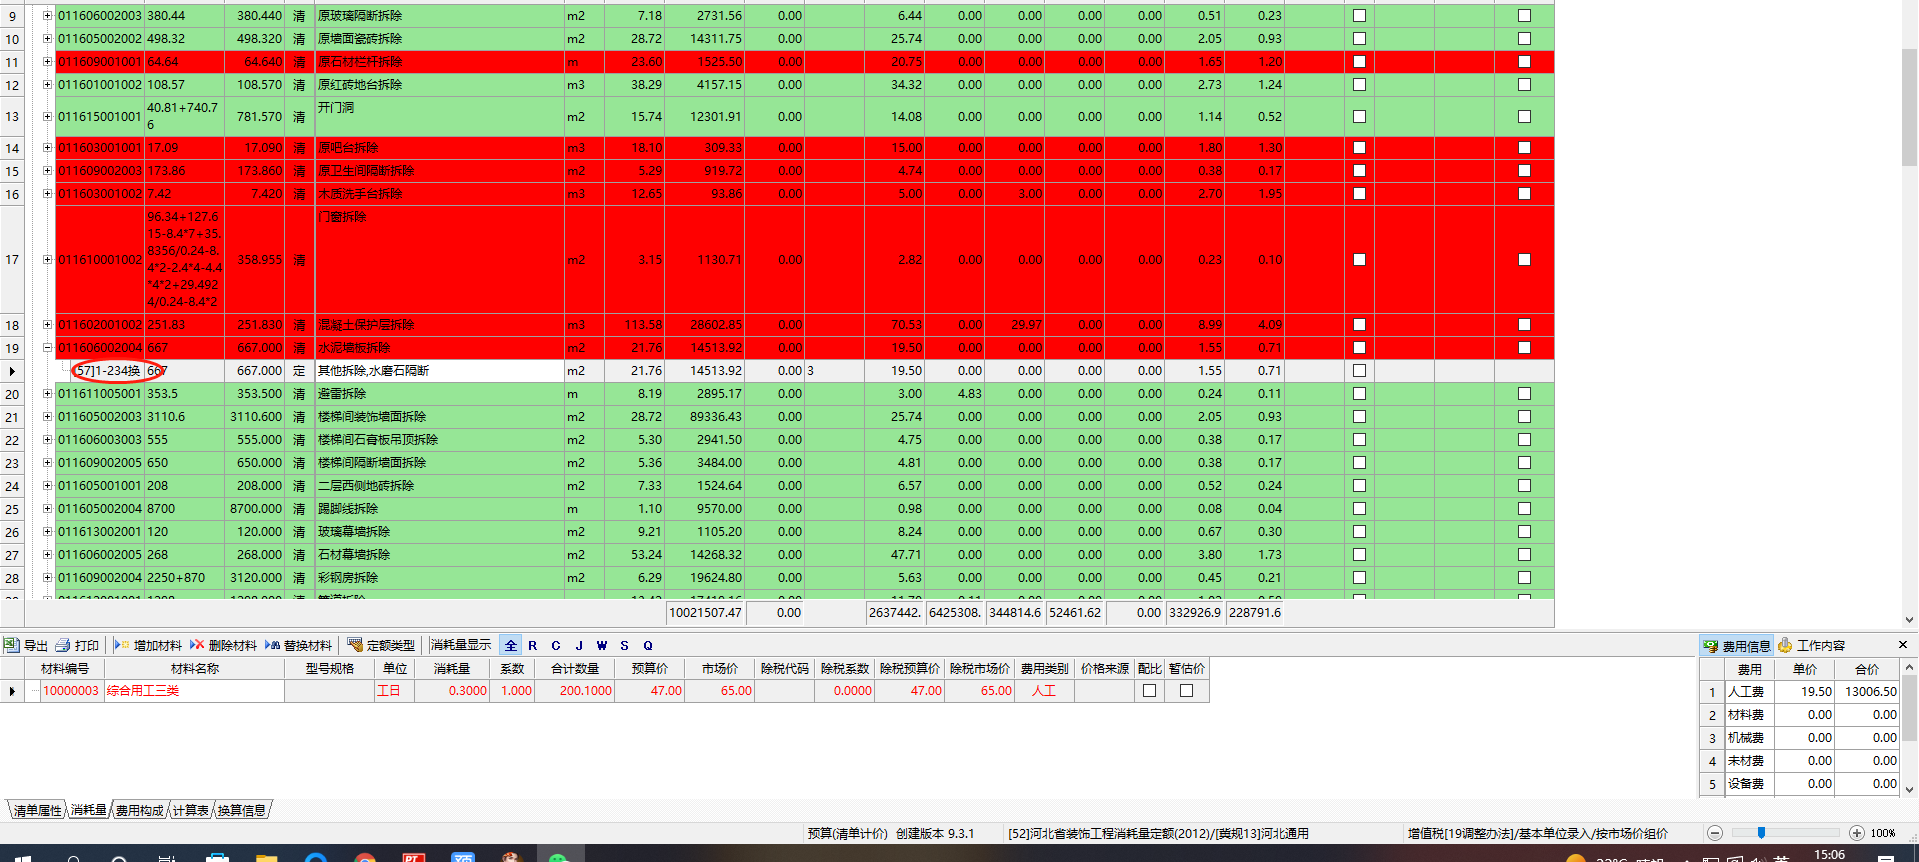Click the 替换材料 replace material button
1919x862 pixels.
pos(298,645)
